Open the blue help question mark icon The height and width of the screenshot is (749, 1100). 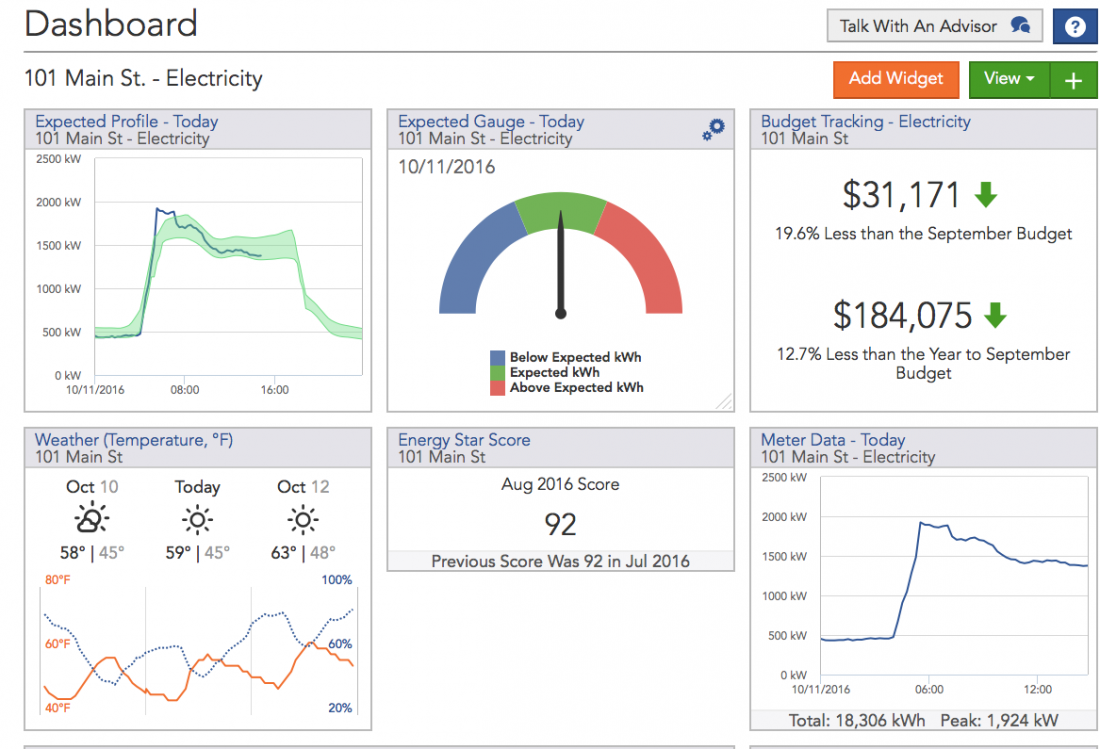(1074, 27)
